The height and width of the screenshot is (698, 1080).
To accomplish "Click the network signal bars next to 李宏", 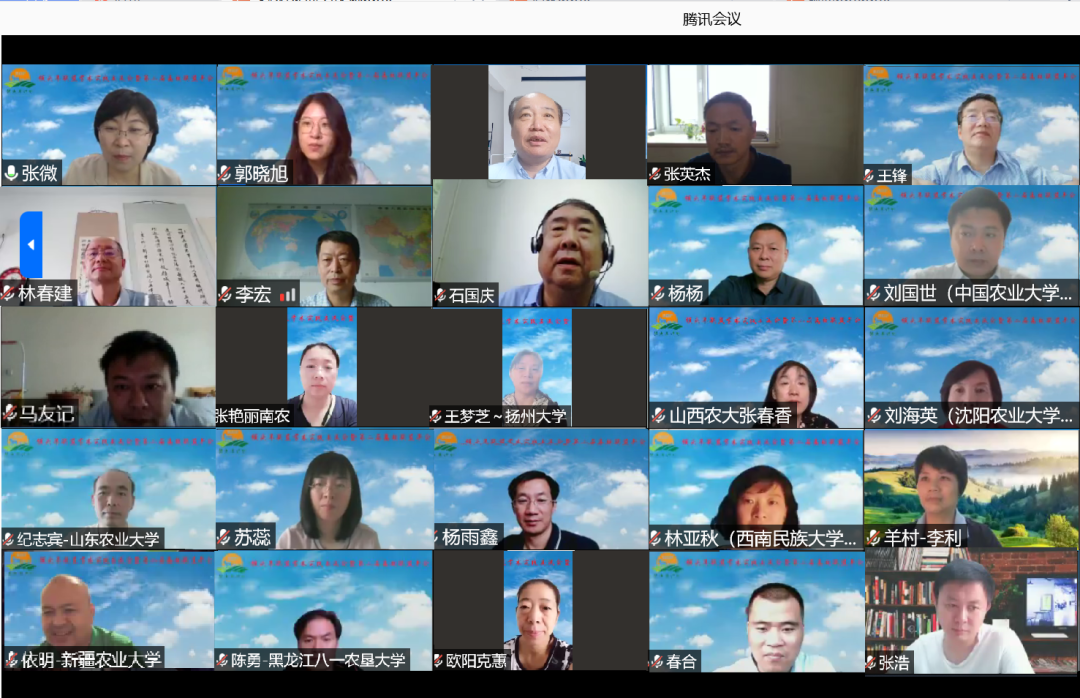I will (288, 295).
